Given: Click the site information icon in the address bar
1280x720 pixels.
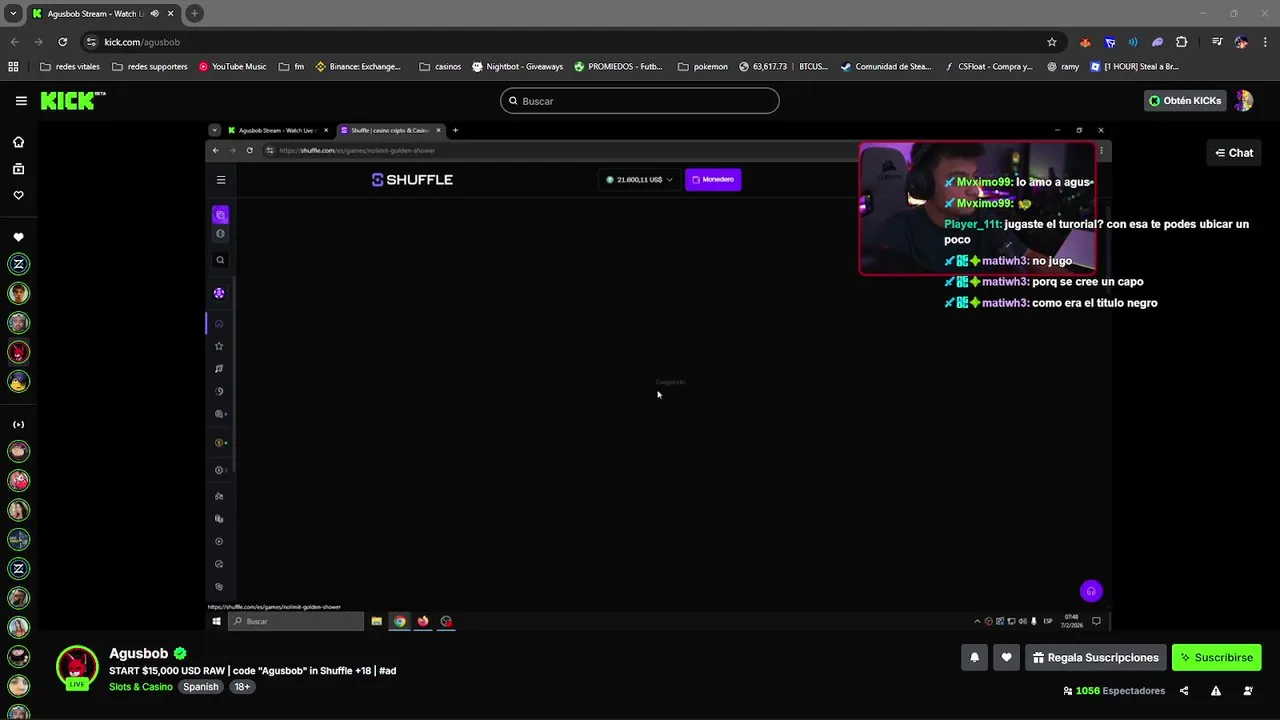Looking at the screenshot, I should click(91, 42).
